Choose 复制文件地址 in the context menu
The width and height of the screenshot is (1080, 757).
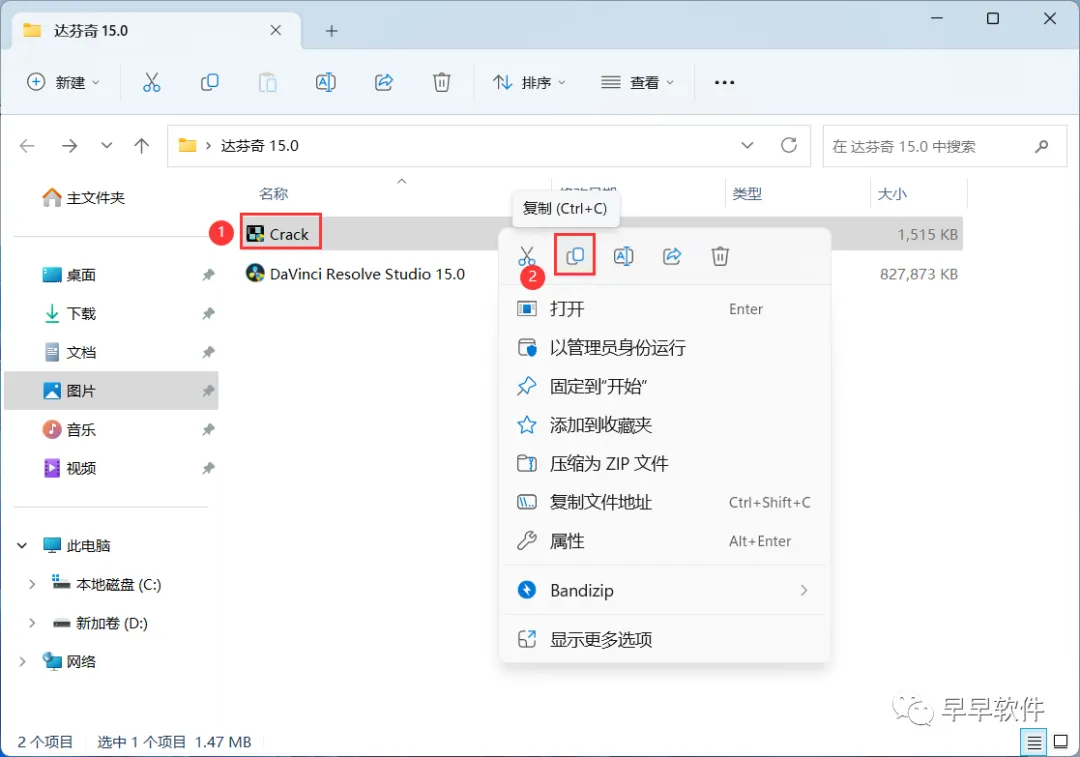[665, 502]
